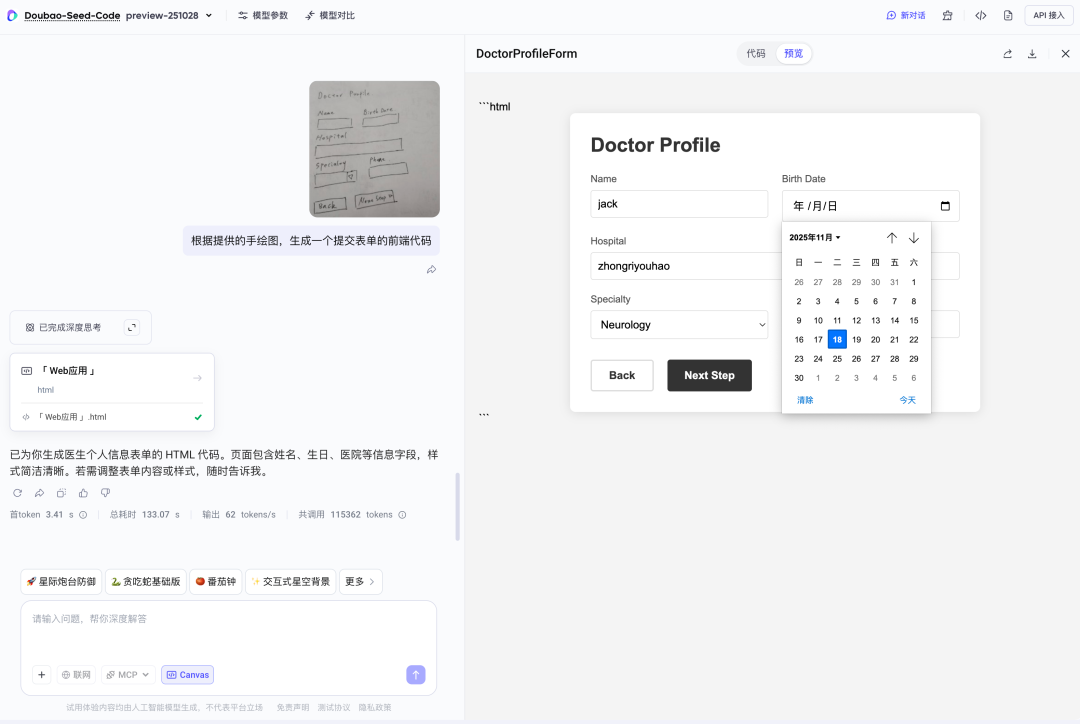Toggle the Canvas mode button

click(187, 674)
